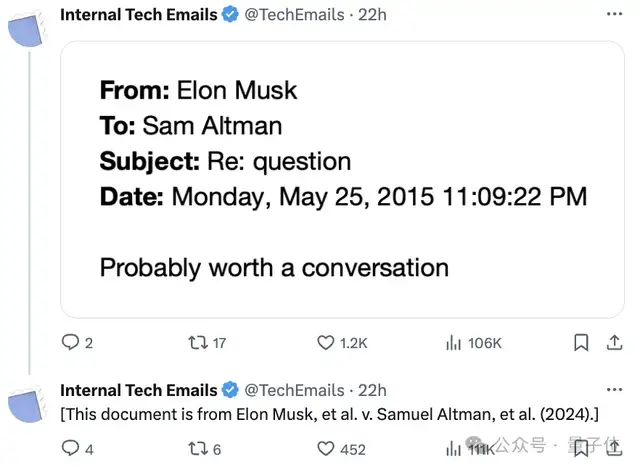The image size is (640, 470).
Task: Like the first tweet with 1.2K likes
Action: [325, 343]
